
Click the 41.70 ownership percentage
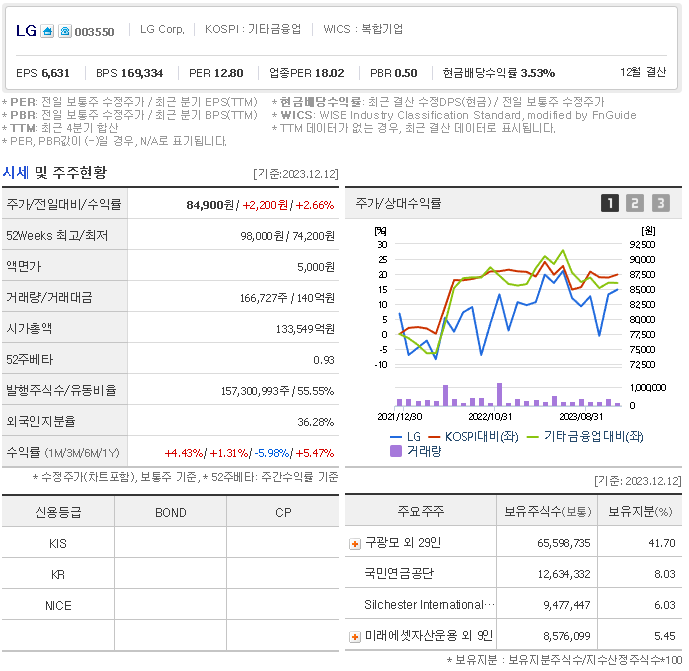click(x=662, y=544)
